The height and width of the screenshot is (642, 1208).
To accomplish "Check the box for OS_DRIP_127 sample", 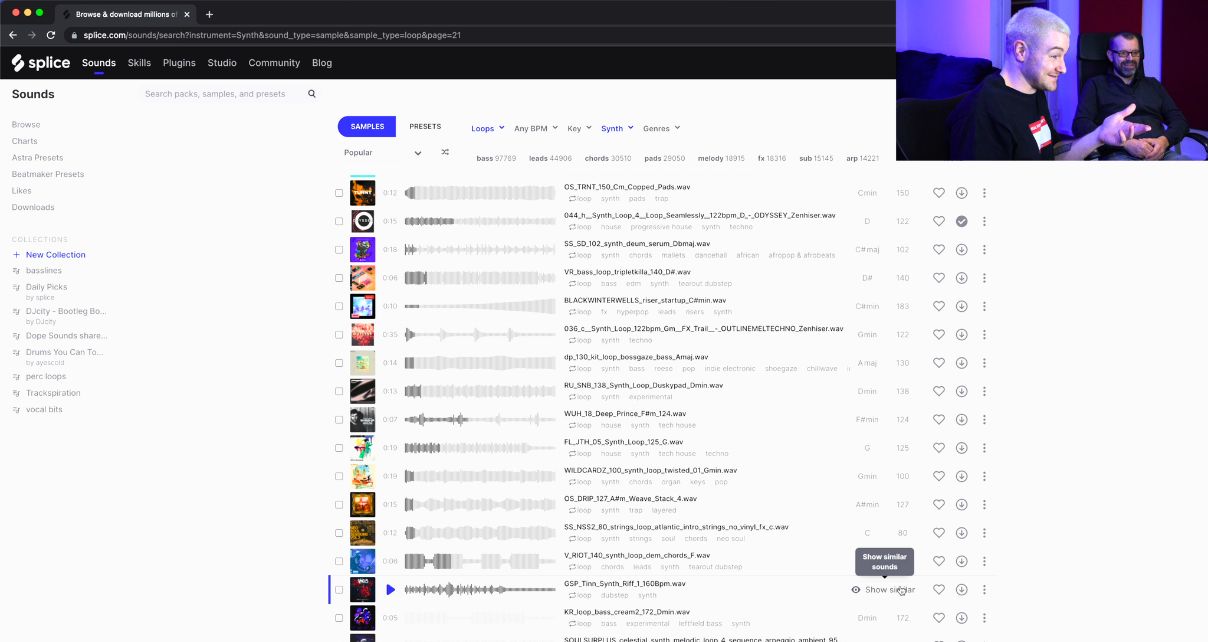I will (339, 505).
